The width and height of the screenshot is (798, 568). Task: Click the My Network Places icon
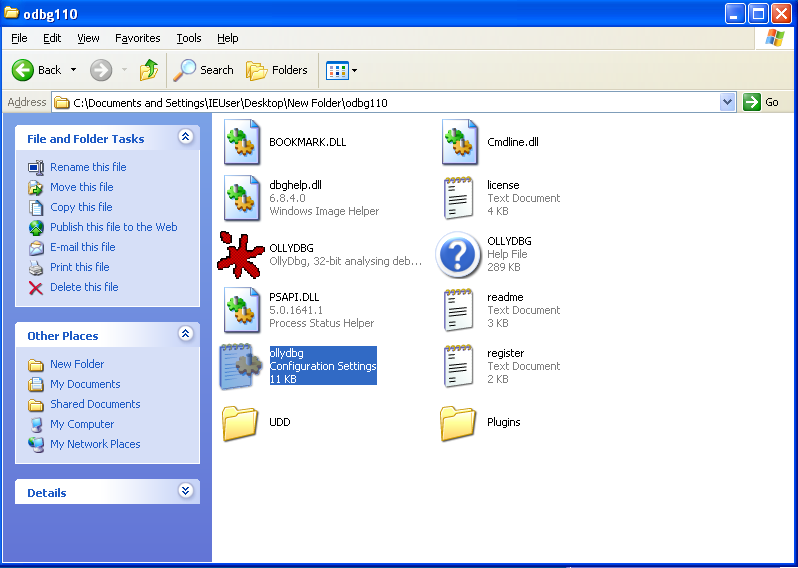[x=36, y=444]
